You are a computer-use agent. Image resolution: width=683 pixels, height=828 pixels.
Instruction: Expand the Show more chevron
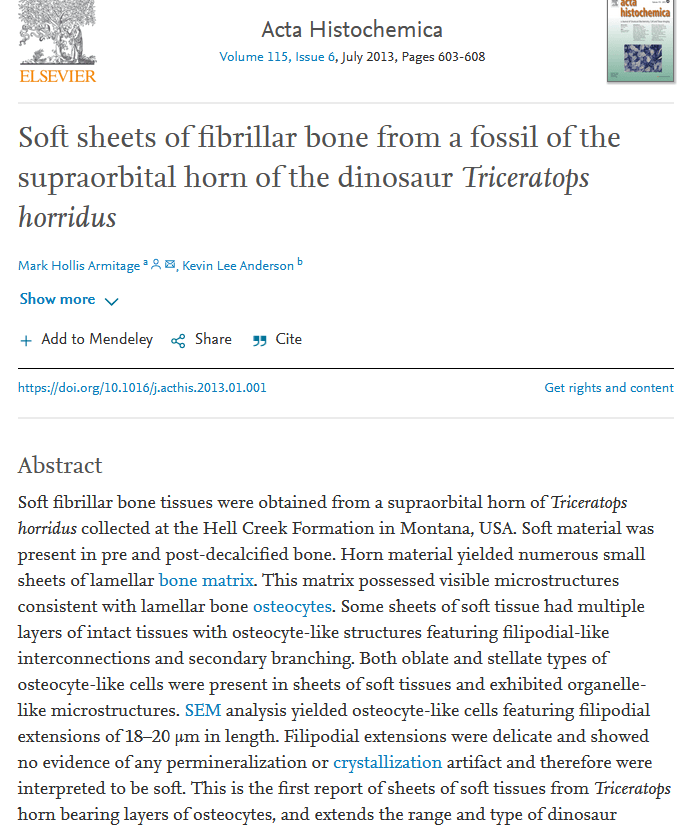pos(111,301)
